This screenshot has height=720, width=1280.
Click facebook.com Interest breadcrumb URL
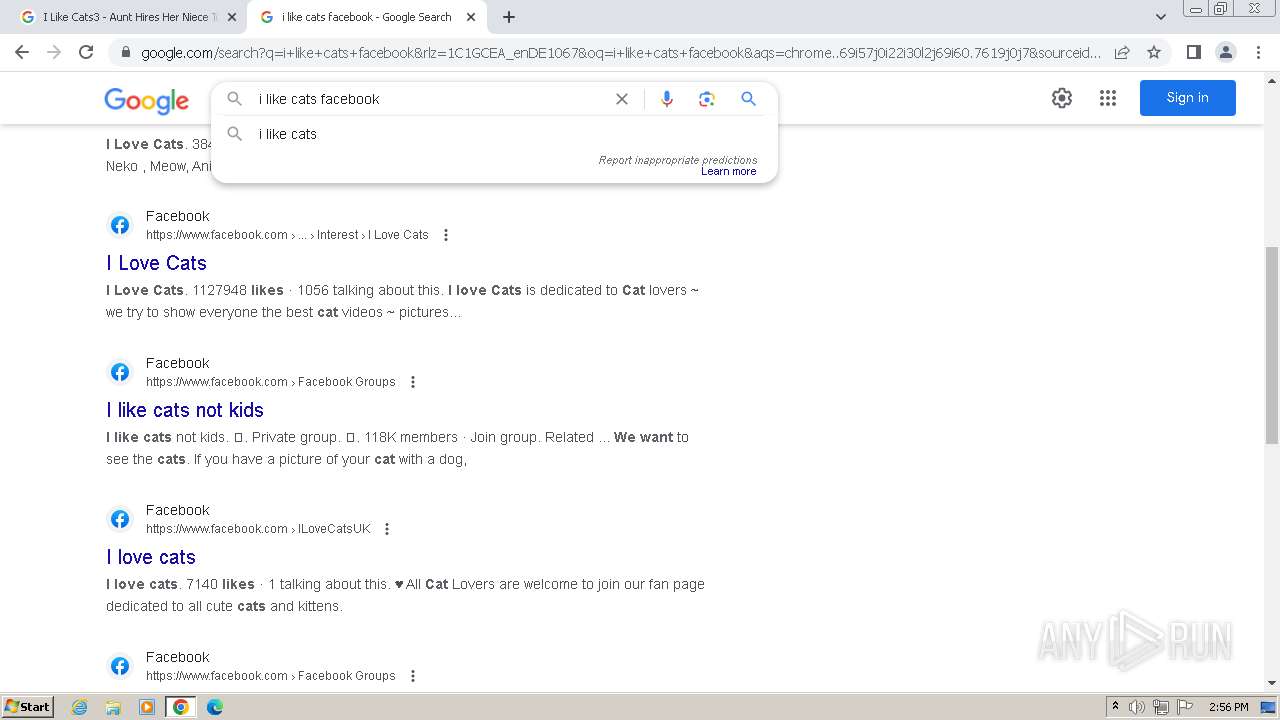287,235
